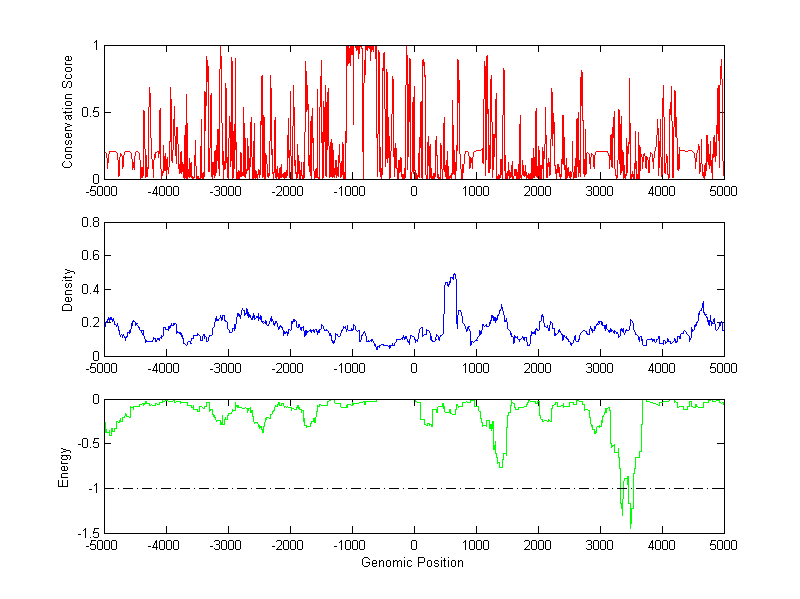Click the Conservation Score y-axis label
The height and width of the screenshot is (599, 800).
coord(68,112)
